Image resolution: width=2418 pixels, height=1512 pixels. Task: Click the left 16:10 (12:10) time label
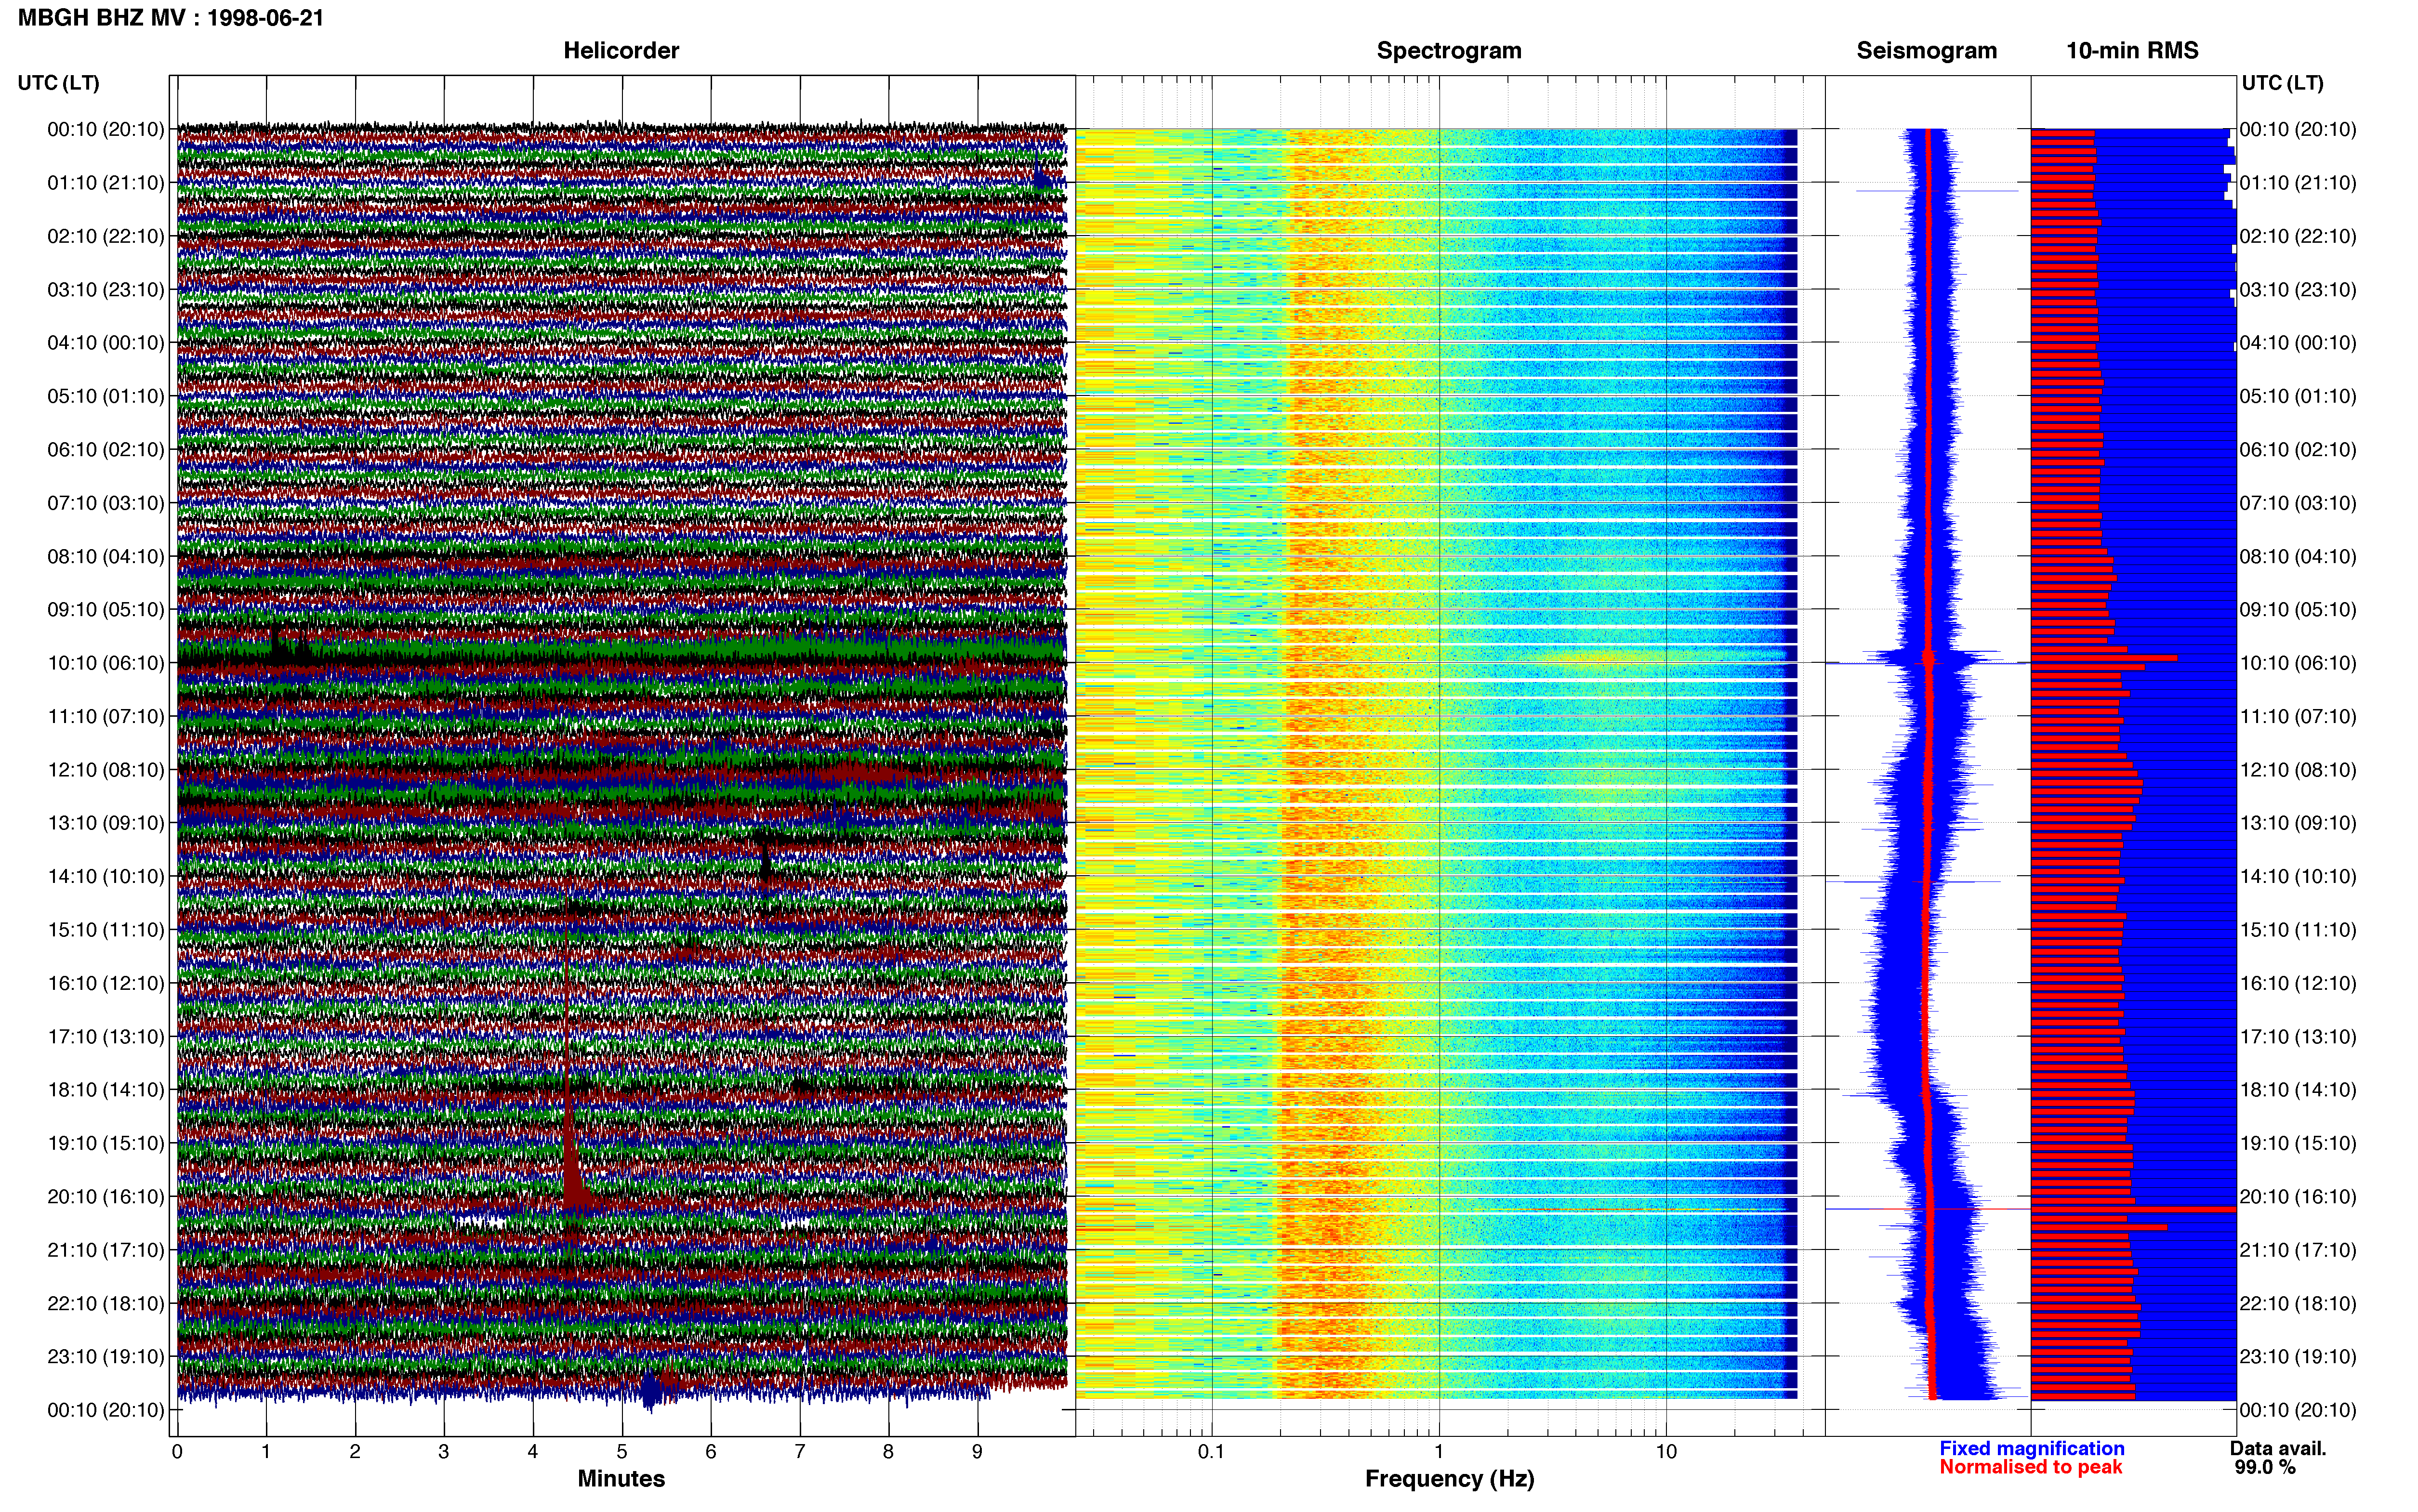106,983
